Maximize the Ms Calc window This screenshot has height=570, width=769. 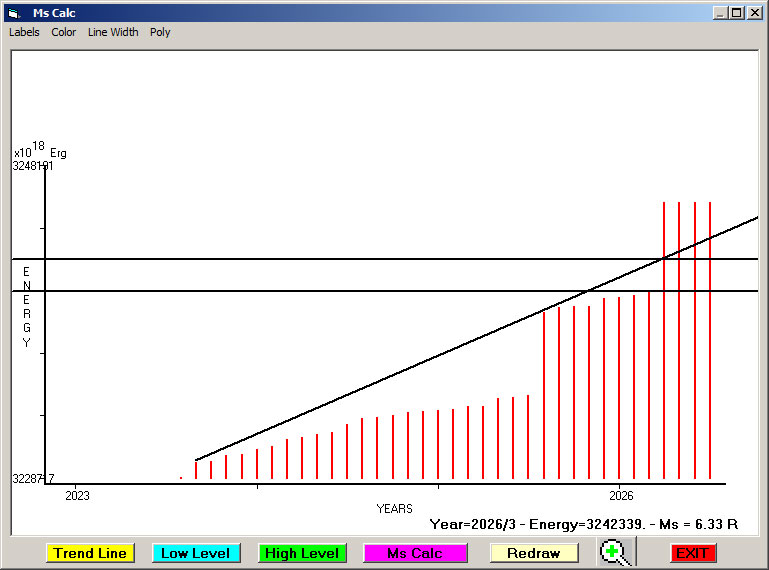737,13
